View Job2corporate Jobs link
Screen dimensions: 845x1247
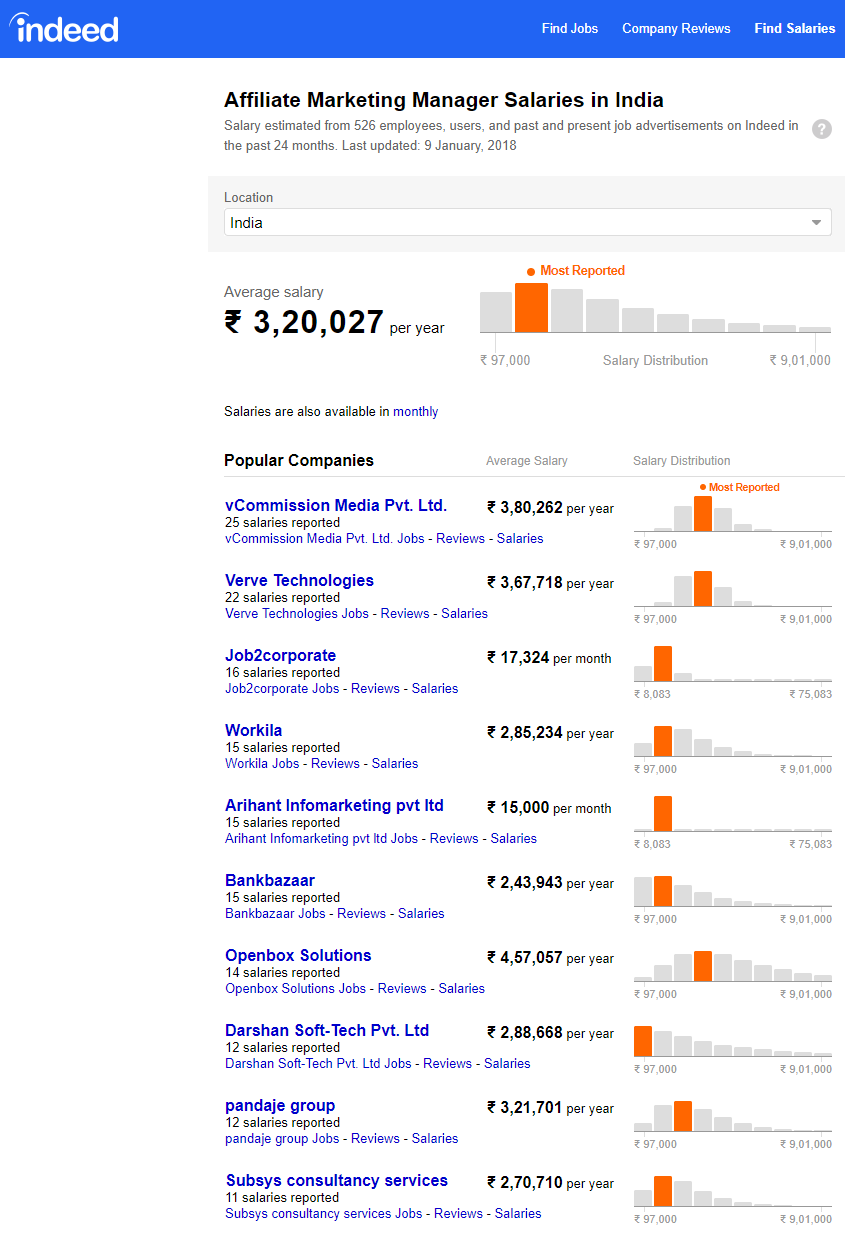coord(282,688)
